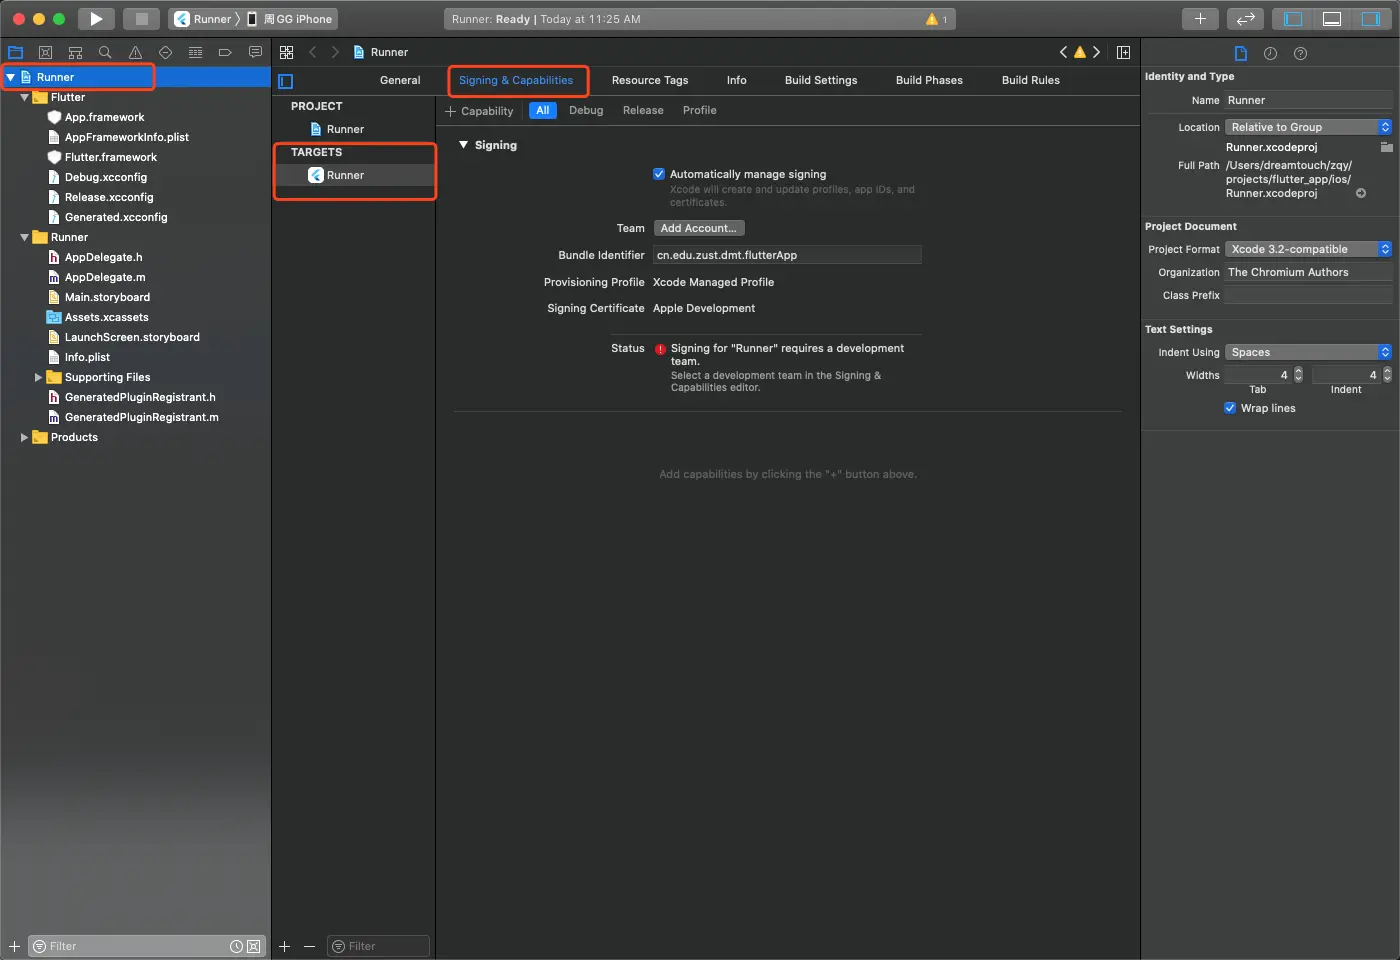
Task: Click the warning indicator in the status bar
Action: [x=936, y=19]
